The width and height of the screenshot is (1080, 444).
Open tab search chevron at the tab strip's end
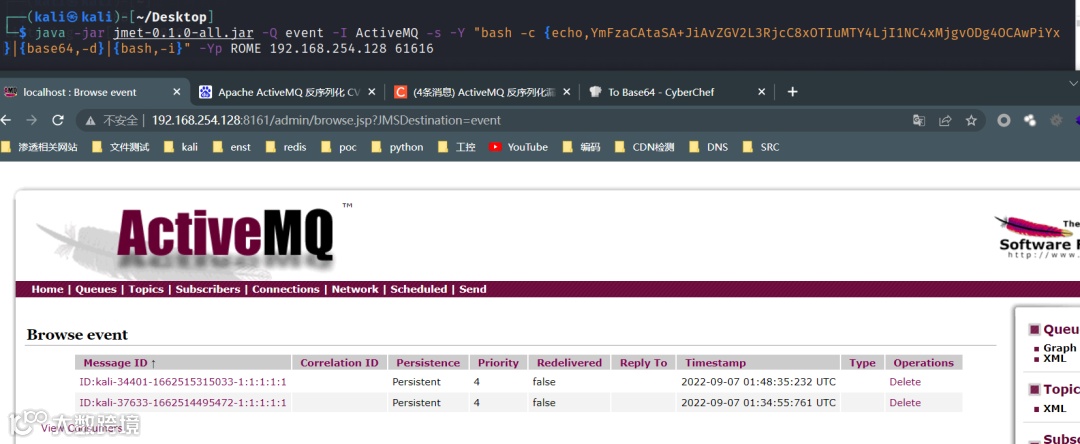coord(1073,83)
